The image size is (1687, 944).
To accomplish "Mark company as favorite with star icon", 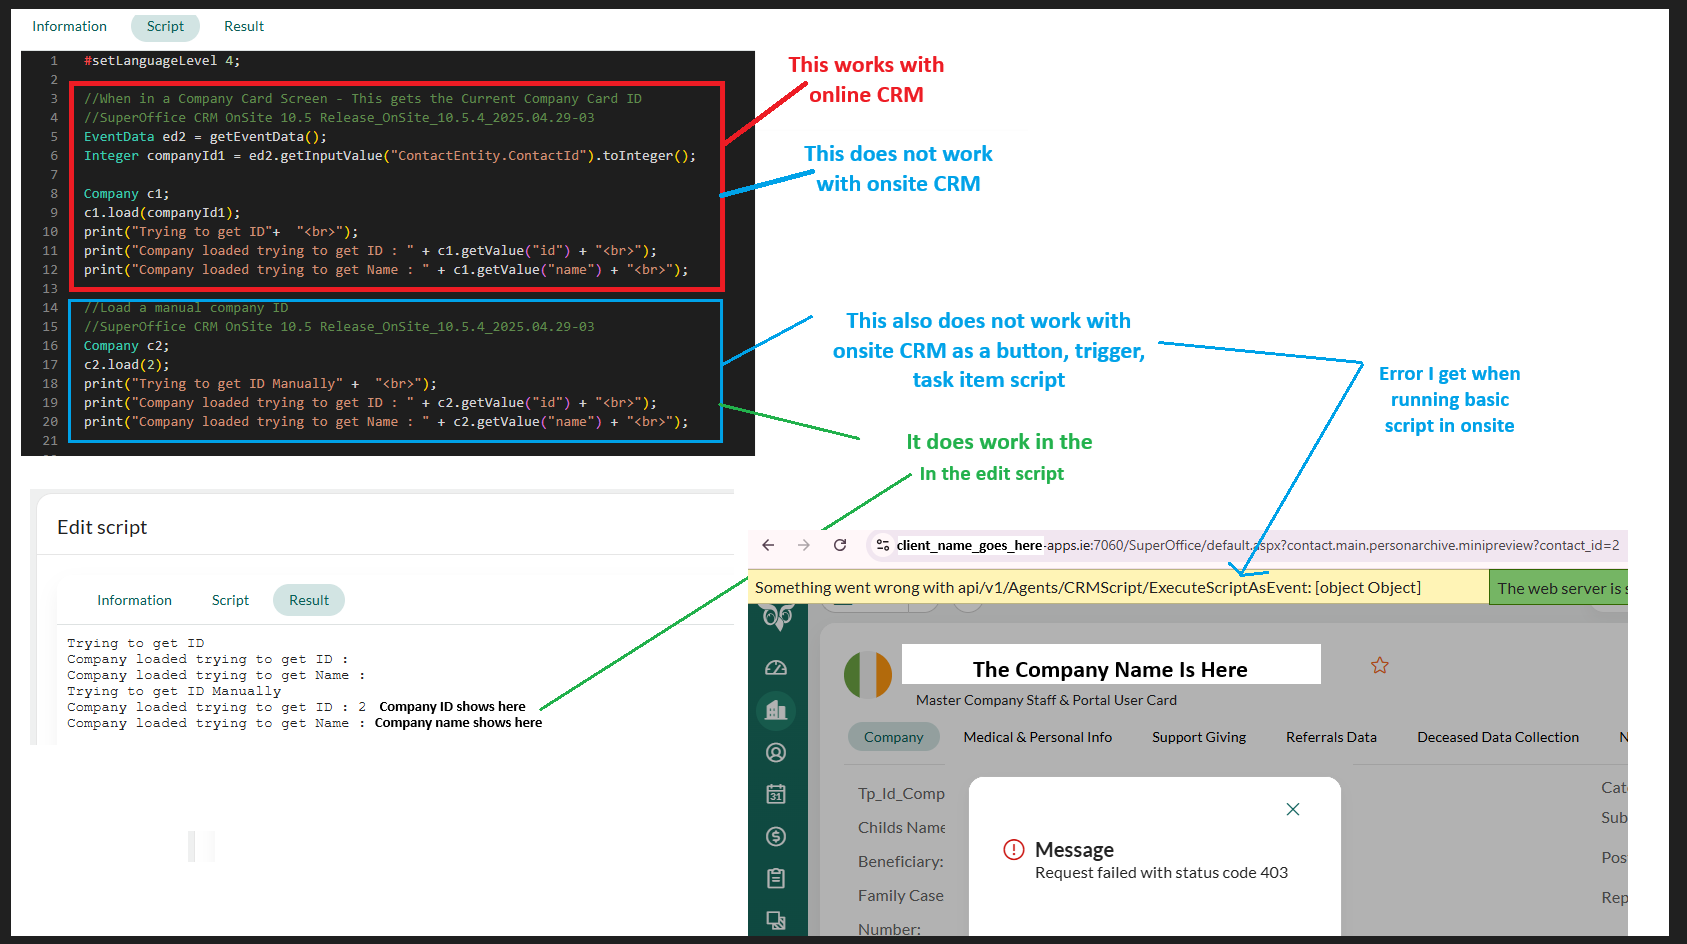I will (x=1380, y=666).
